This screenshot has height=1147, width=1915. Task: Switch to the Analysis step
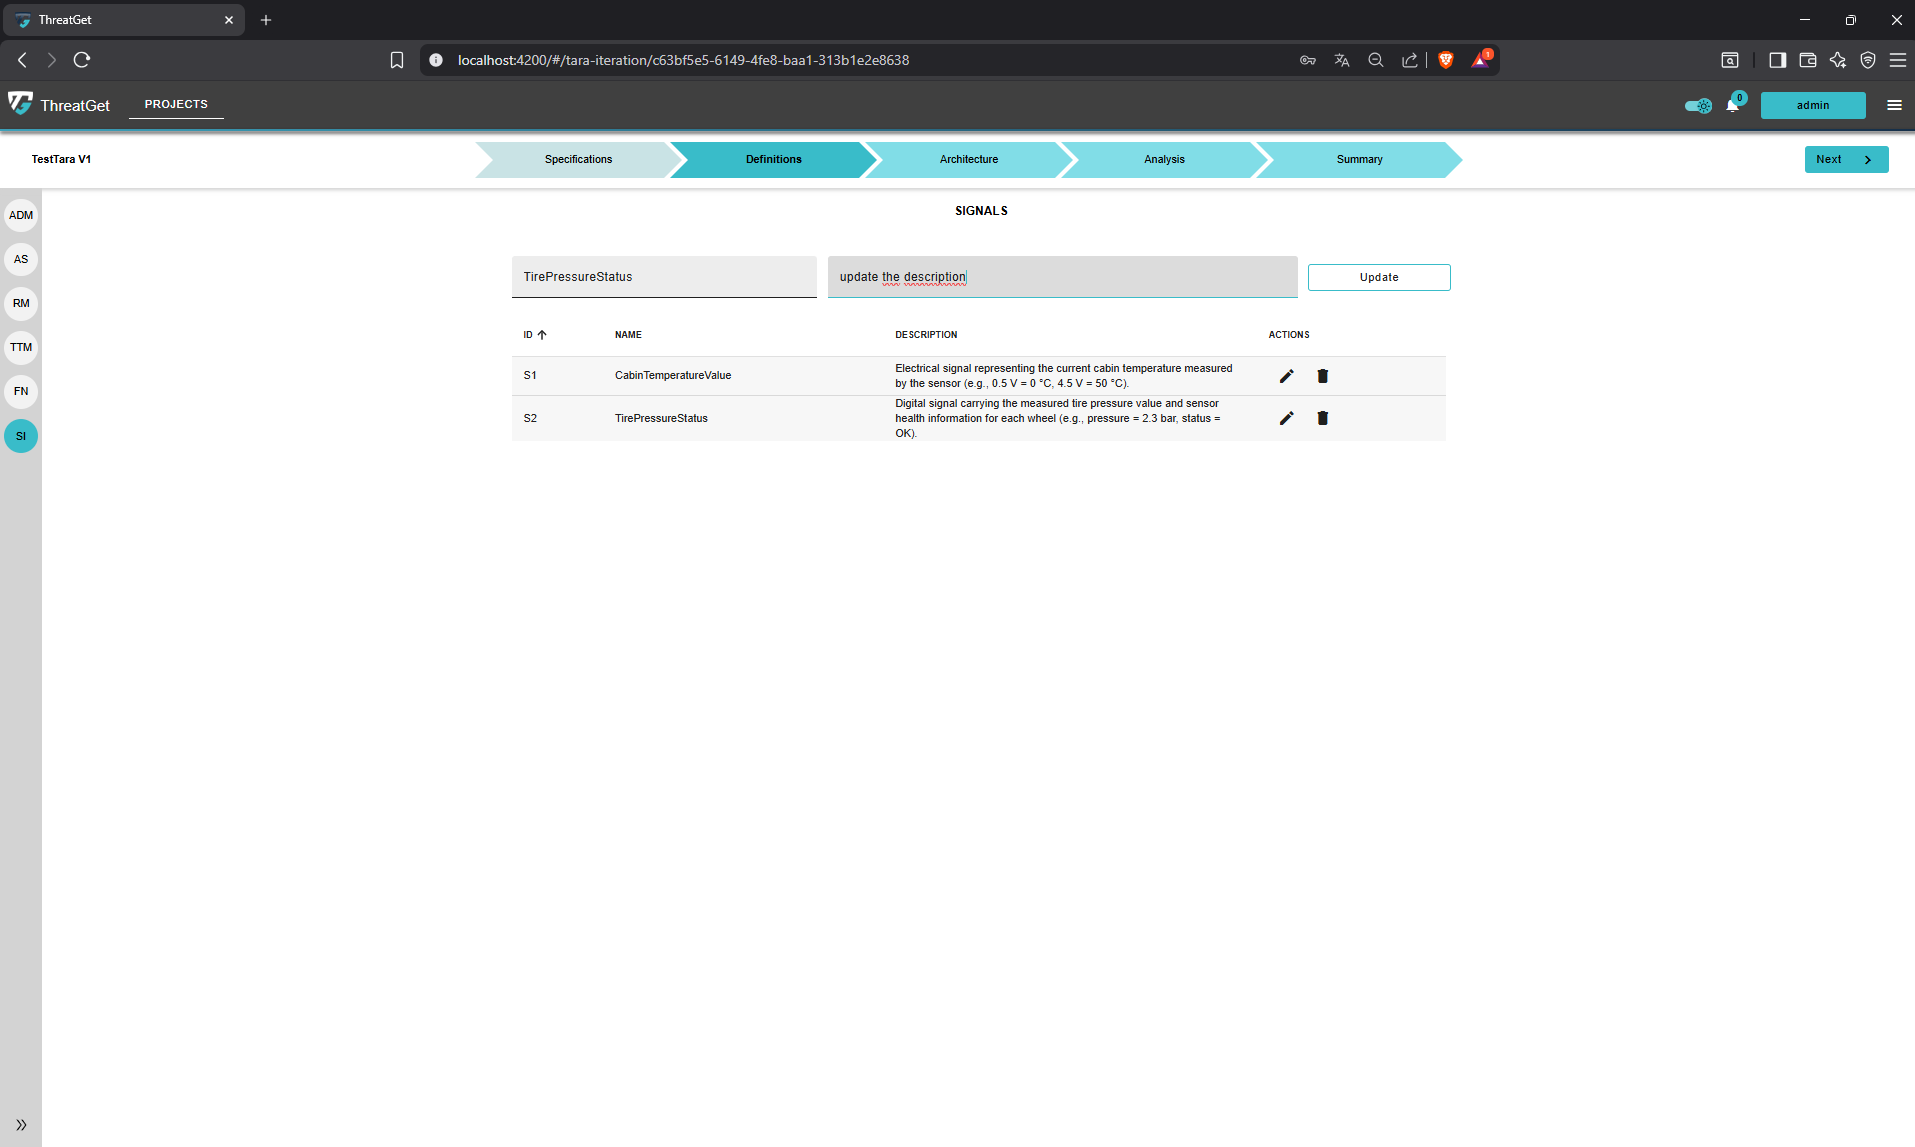(1164, 160)
